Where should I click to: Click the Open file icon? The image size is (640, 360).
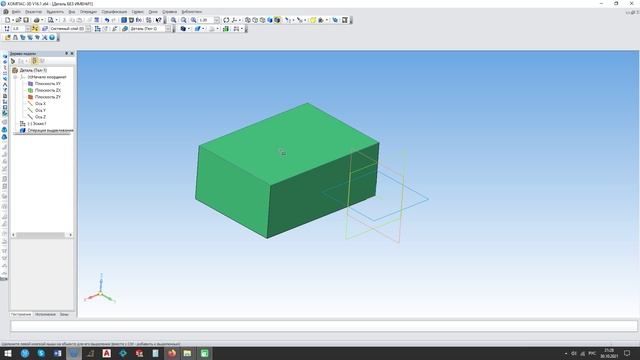19,20
